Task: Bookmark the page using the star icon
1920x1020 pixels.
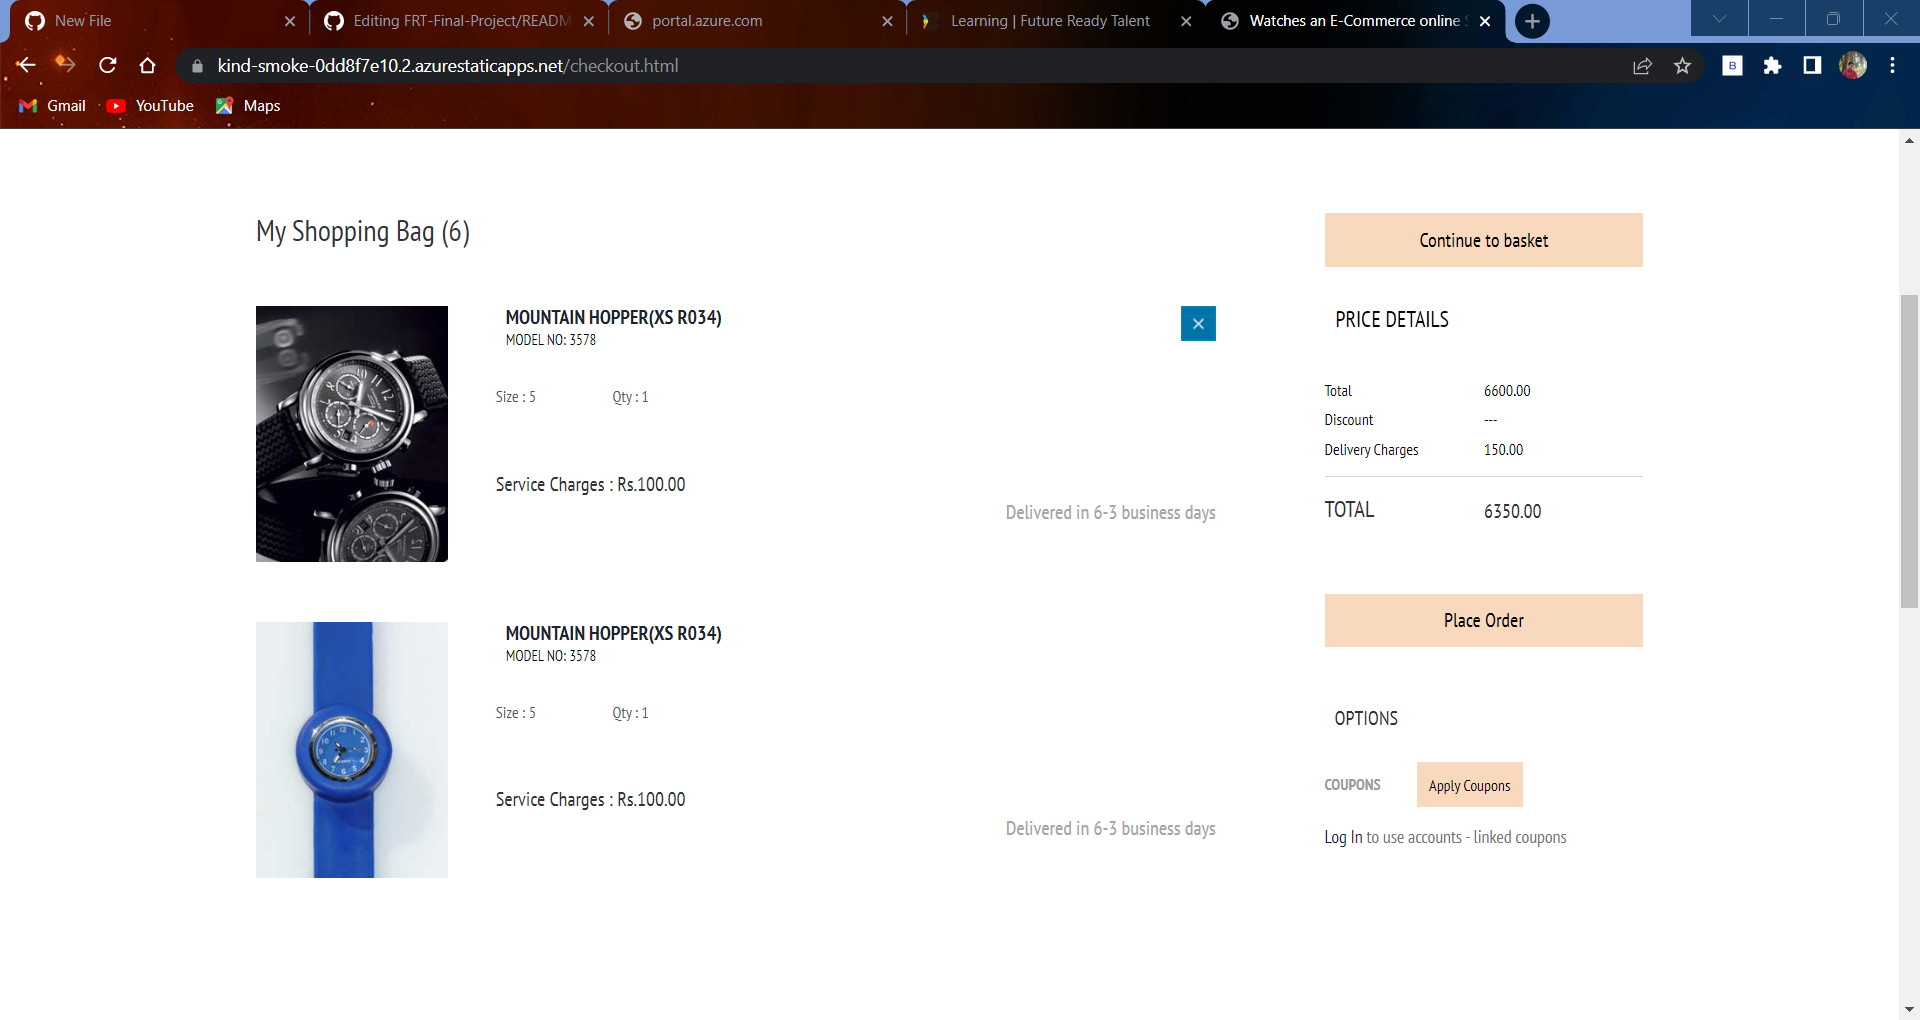Action: click(1683, 65)
